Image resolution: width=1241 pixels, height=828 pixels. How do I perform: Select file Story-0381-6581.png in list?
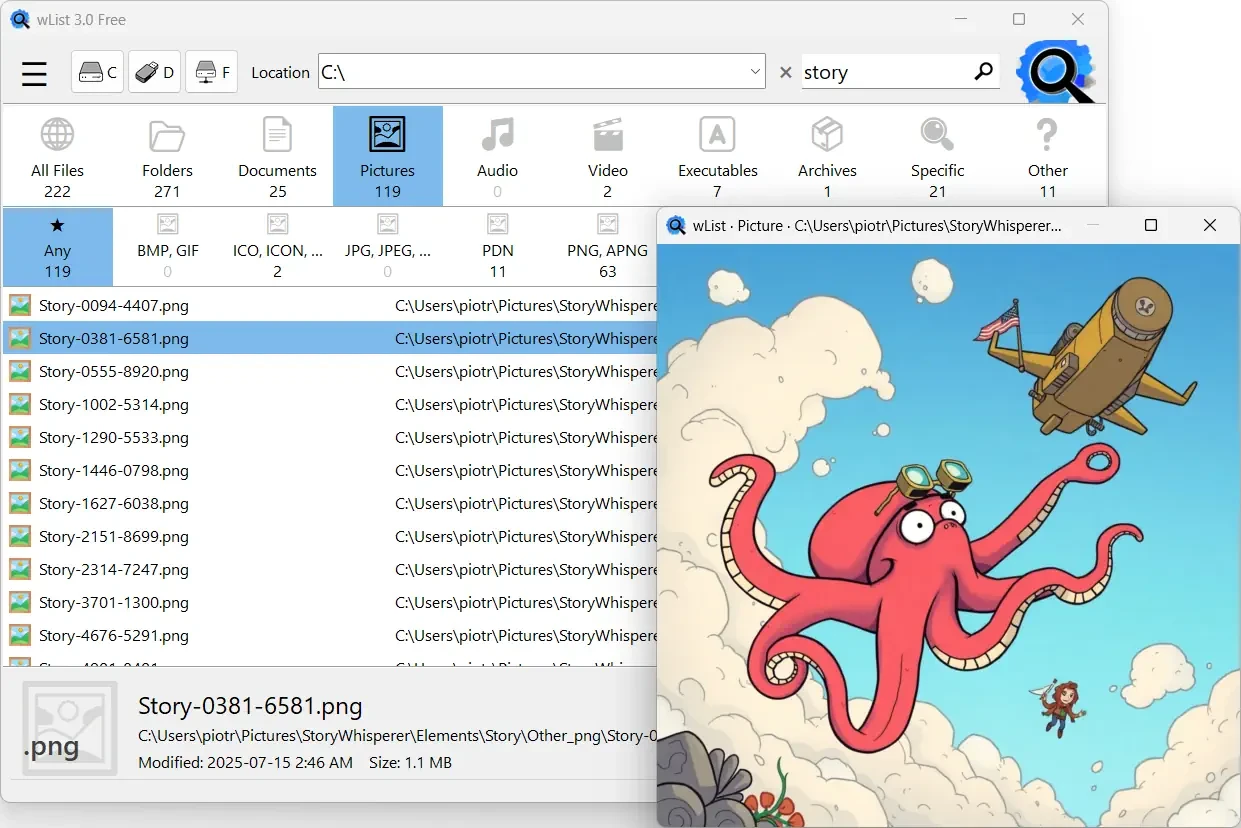[330, 338]
